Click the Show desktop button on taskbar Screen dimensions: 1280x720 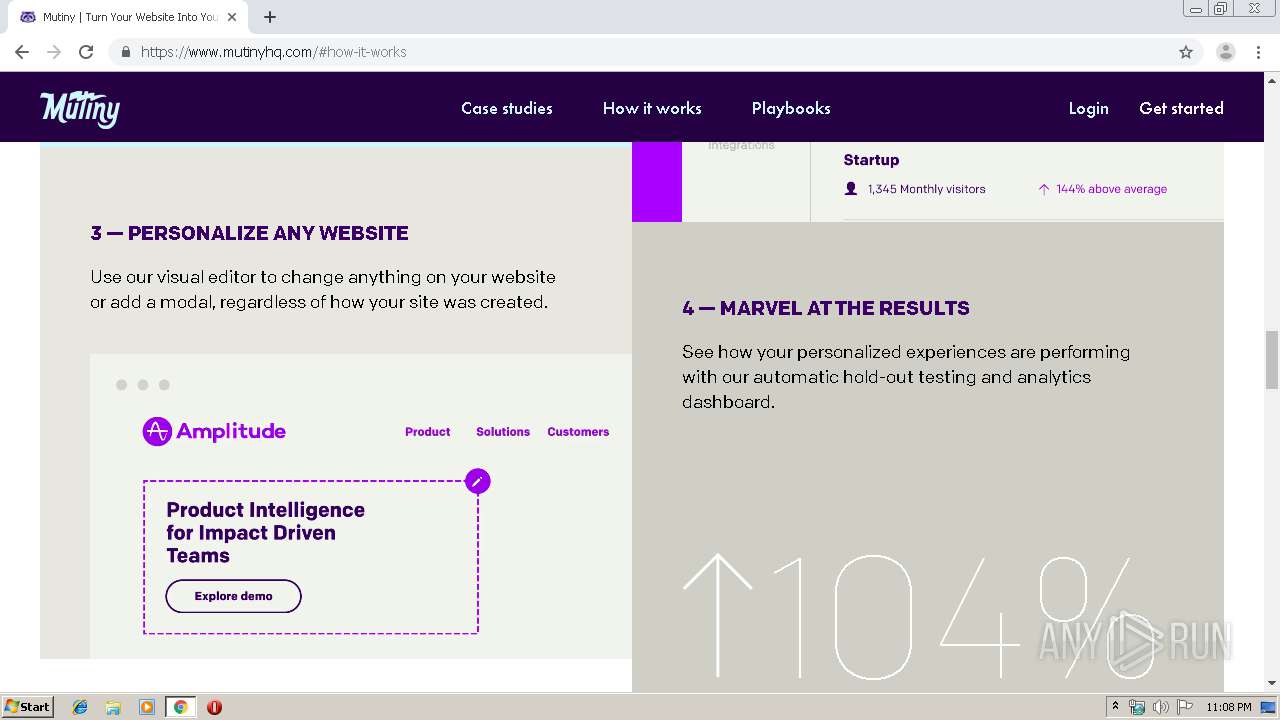point(1269,707)
